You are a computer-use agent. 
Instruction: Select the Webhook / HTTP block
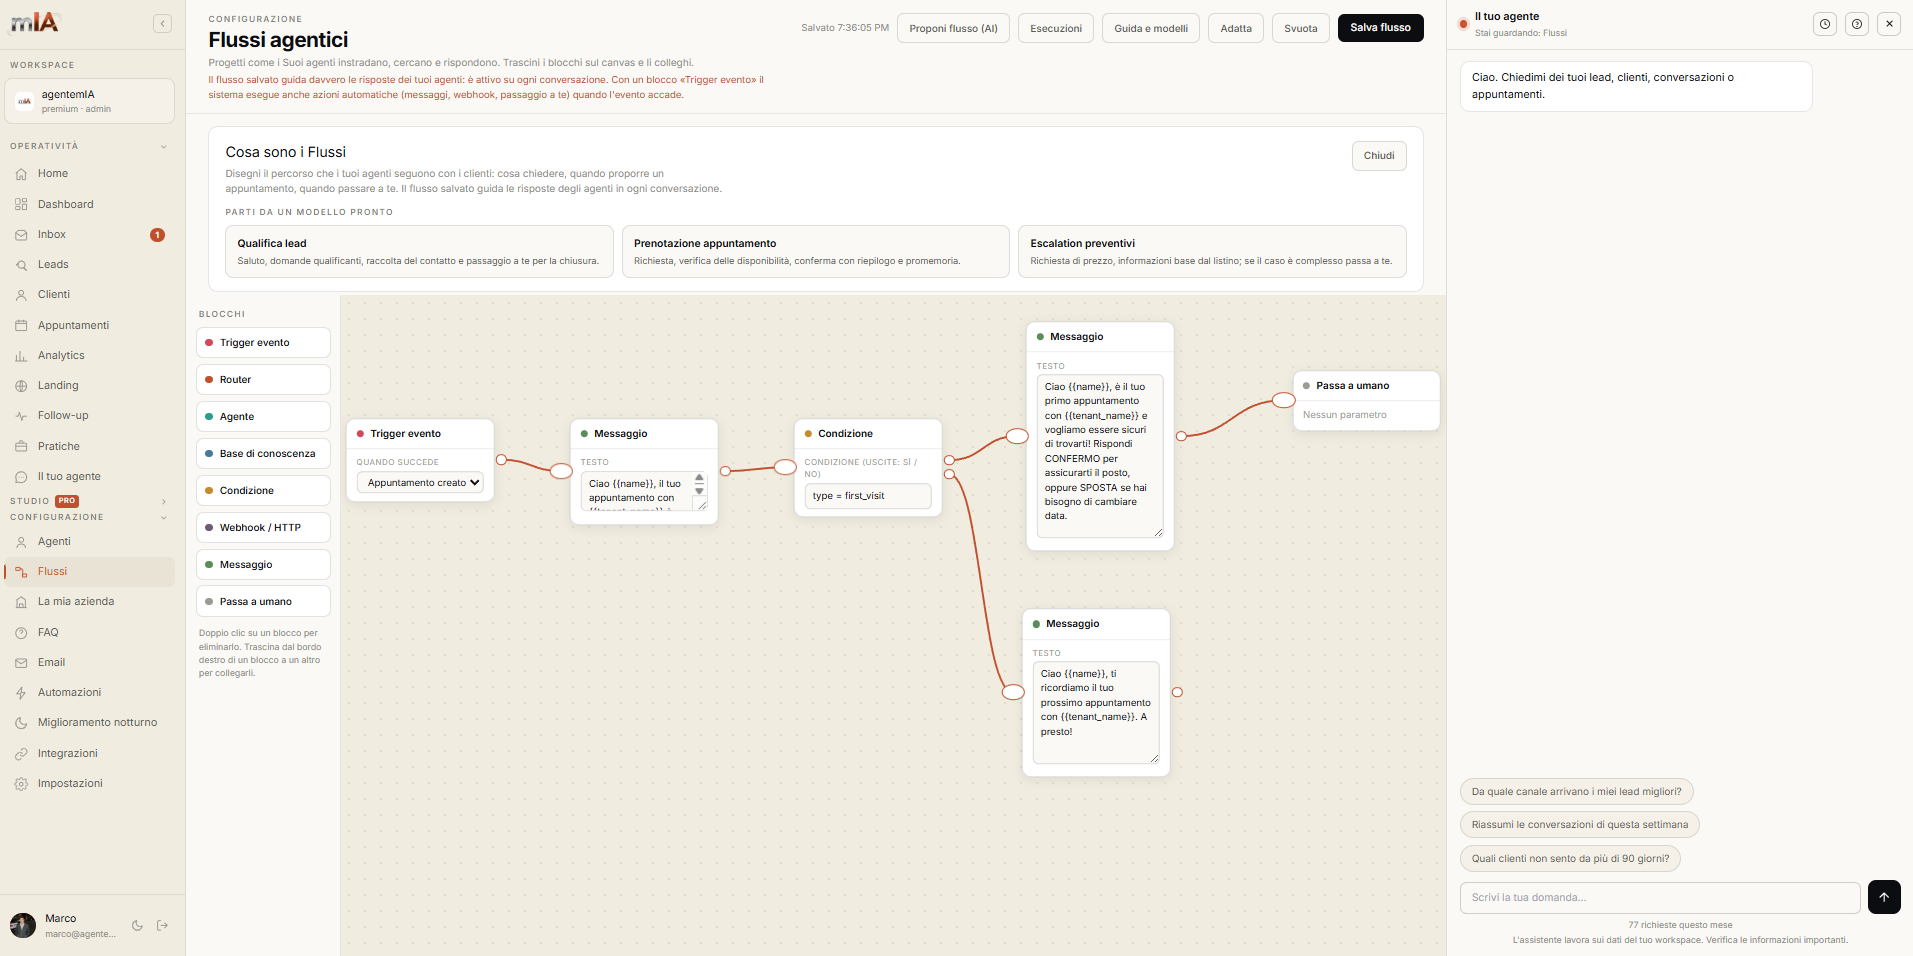(263, 528)
